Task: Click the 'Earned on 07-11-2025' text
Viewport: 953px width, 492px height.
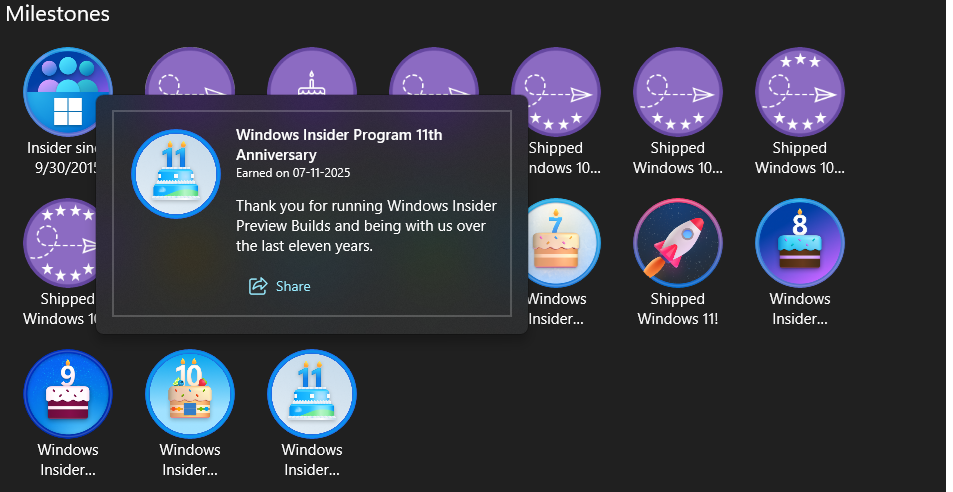Action: 293,173
